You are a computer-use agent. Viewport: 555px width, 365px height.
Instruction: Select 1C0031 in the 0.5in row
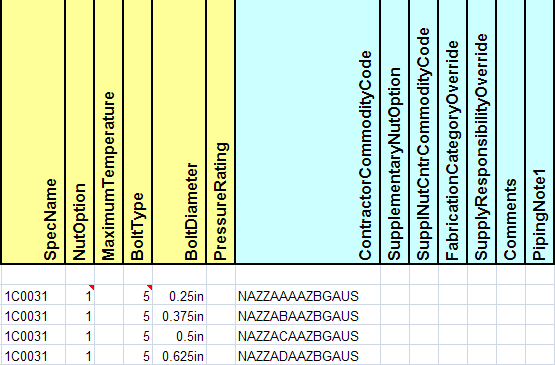[x=34, y=335]
